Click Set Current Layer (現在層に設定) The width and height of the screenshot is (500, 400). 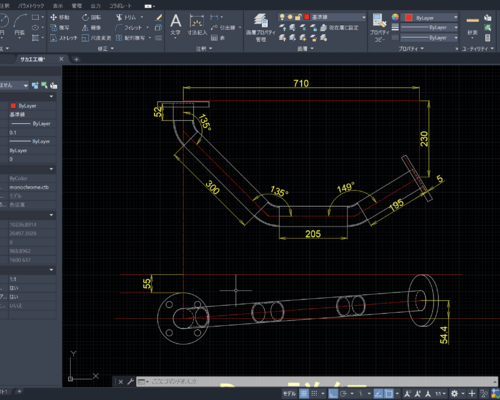point(339,28)
